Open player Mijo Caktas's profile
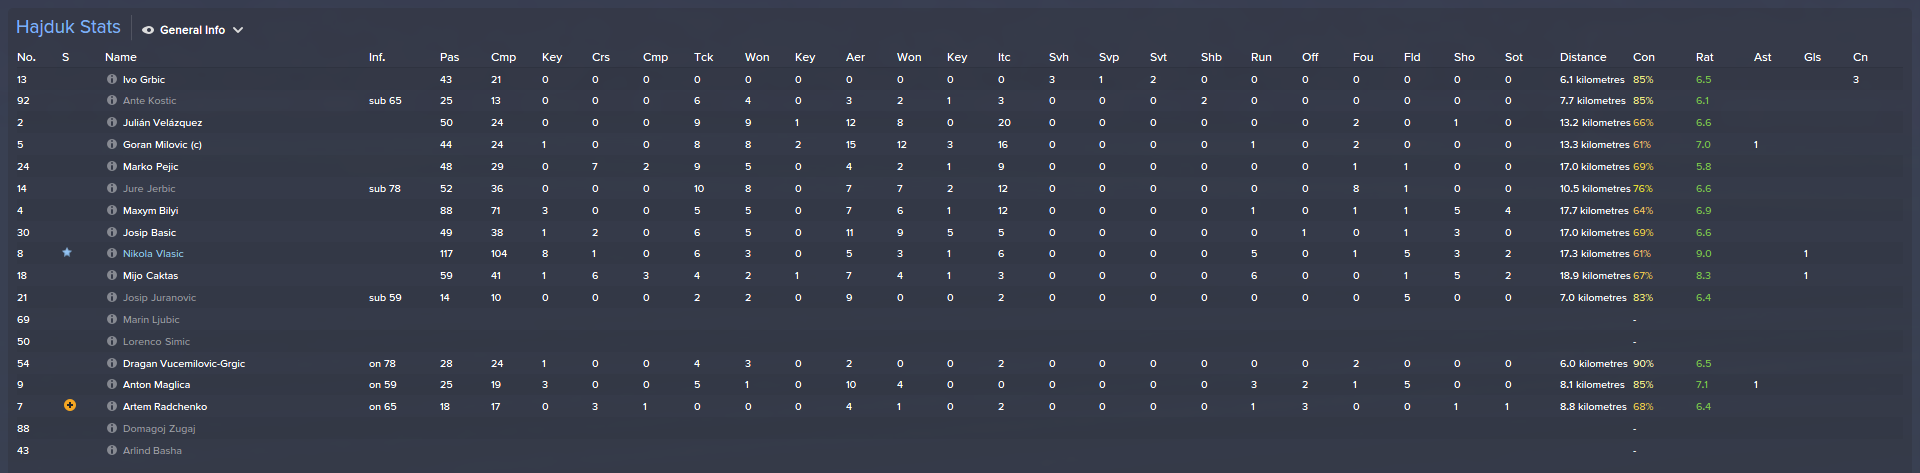Viewport: 1920px width, 473px height. [x=150, y=276]
